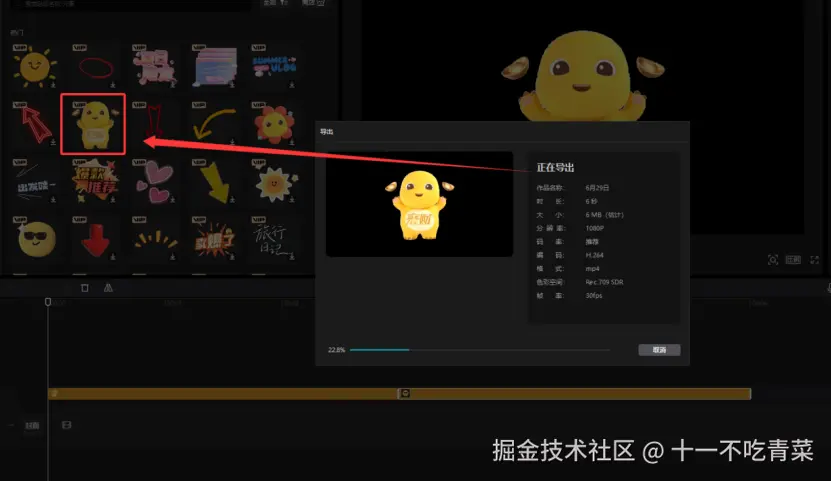Click download icon on the yellow burst lines sticker
Image resolution: width=831 pixels, height=481 pixels.
pos(172,256)
